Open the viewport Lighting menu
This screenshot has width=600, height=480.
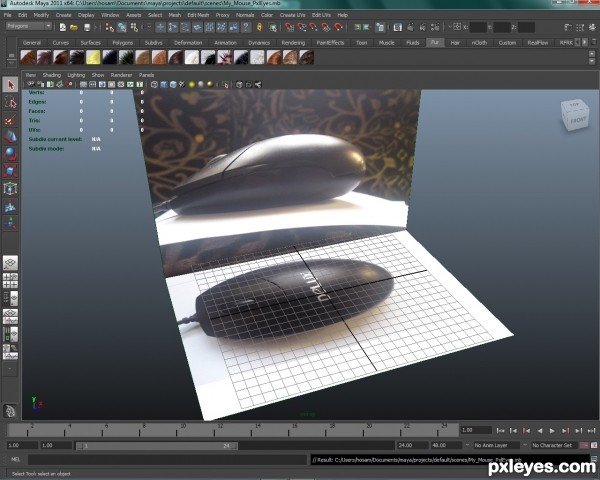tap(76, 75)
